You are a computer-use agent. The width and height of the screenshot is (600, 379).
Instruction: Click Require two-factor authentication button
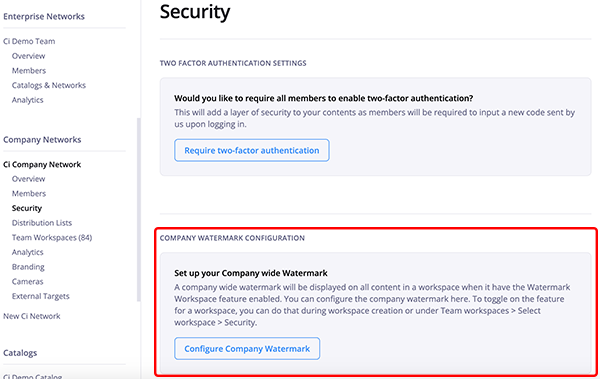coord(251,150)
